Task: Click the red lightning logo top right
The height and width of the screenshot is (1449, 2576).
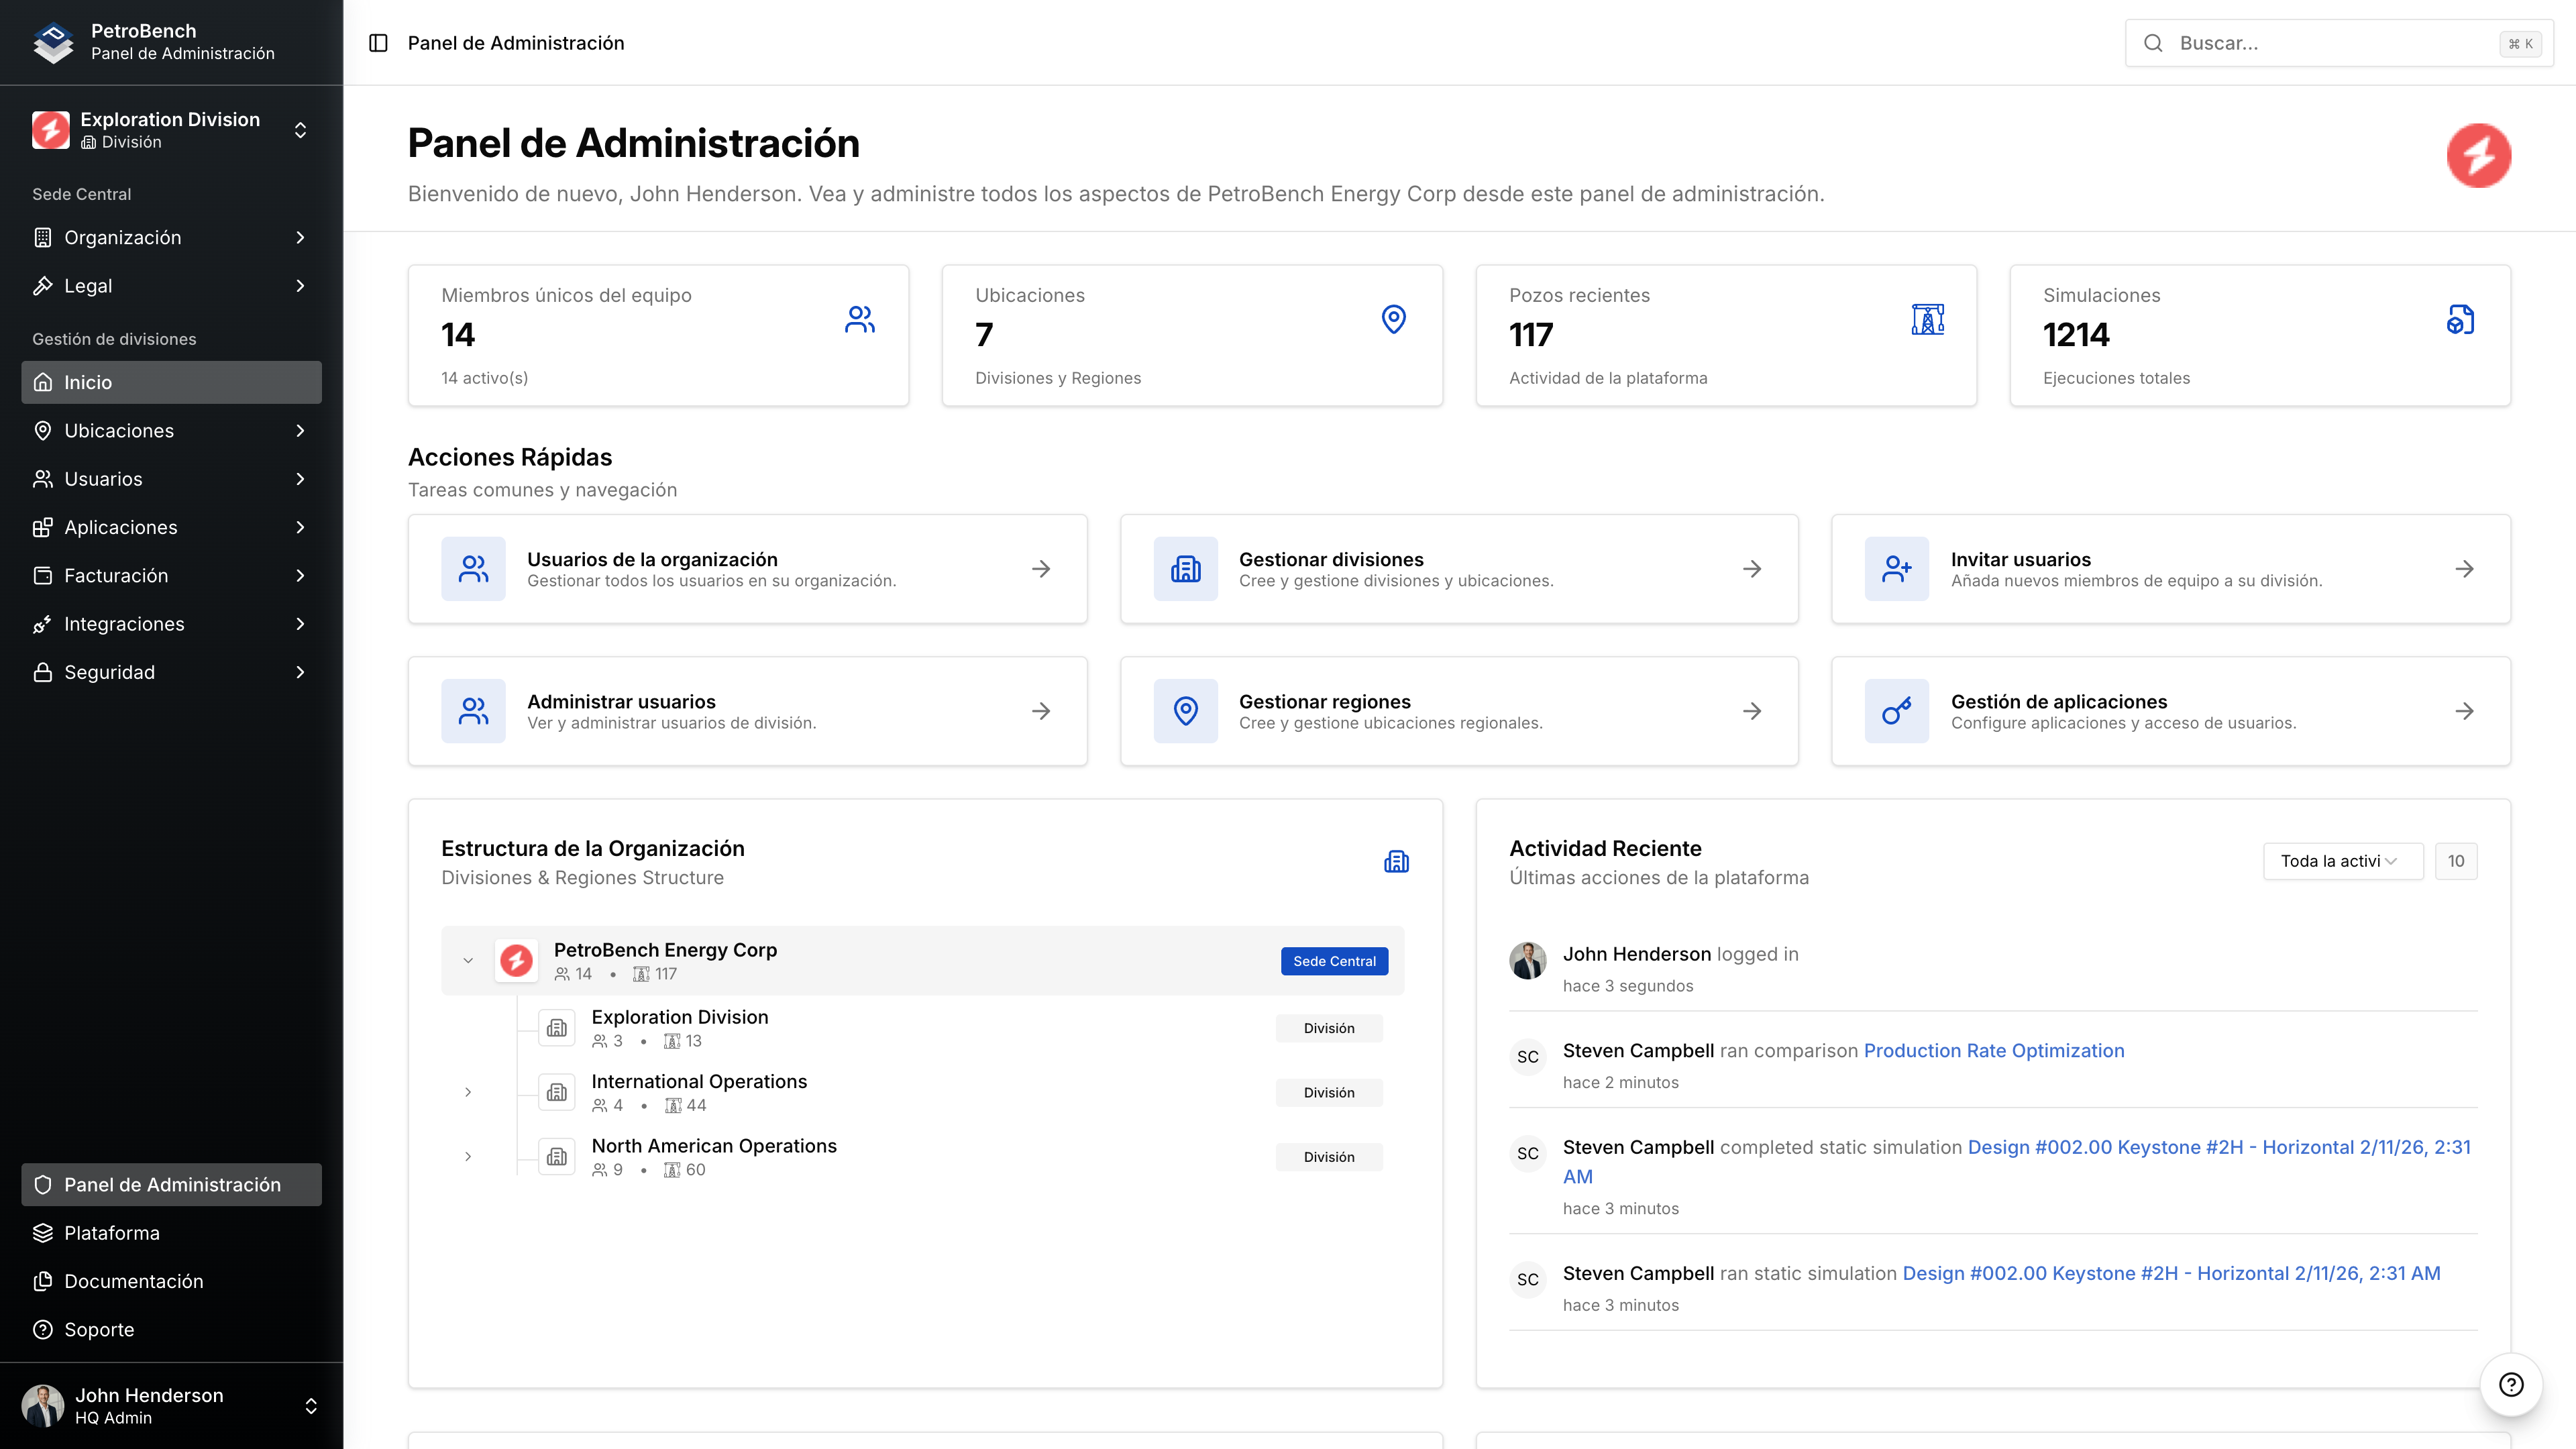Action: pos(2478,155)
